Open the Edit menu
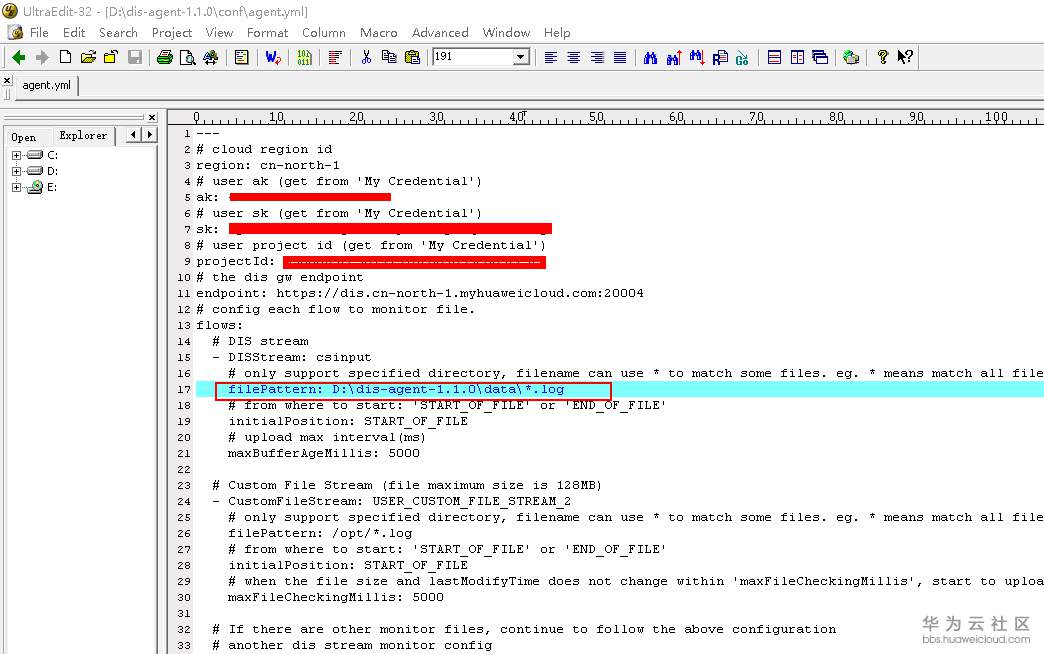The image size is (1044, 654). point(74,33)
